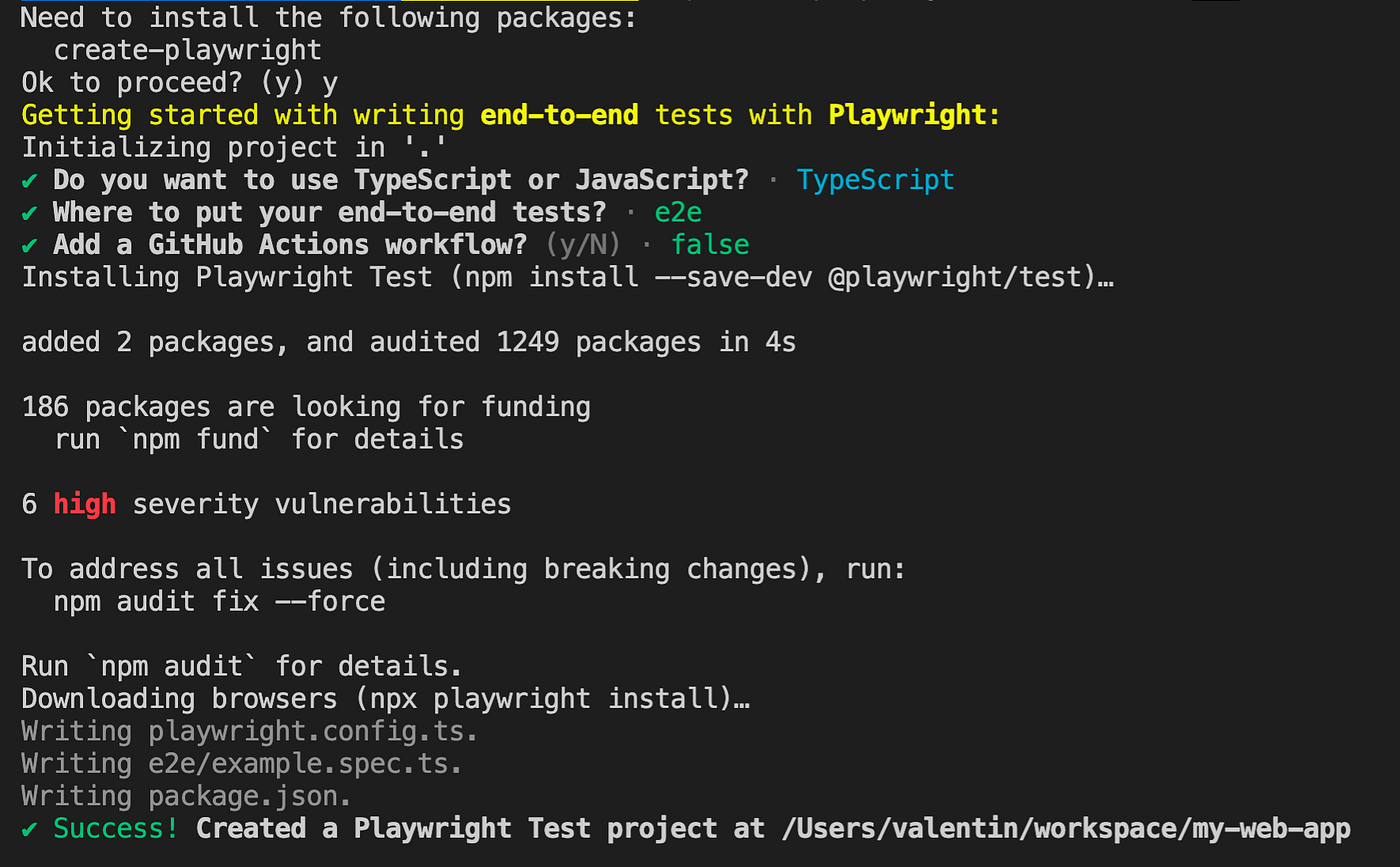Click the playwright.config.ts file name
The width and height of the screenshot is (1400, 867).
(313, 731)
